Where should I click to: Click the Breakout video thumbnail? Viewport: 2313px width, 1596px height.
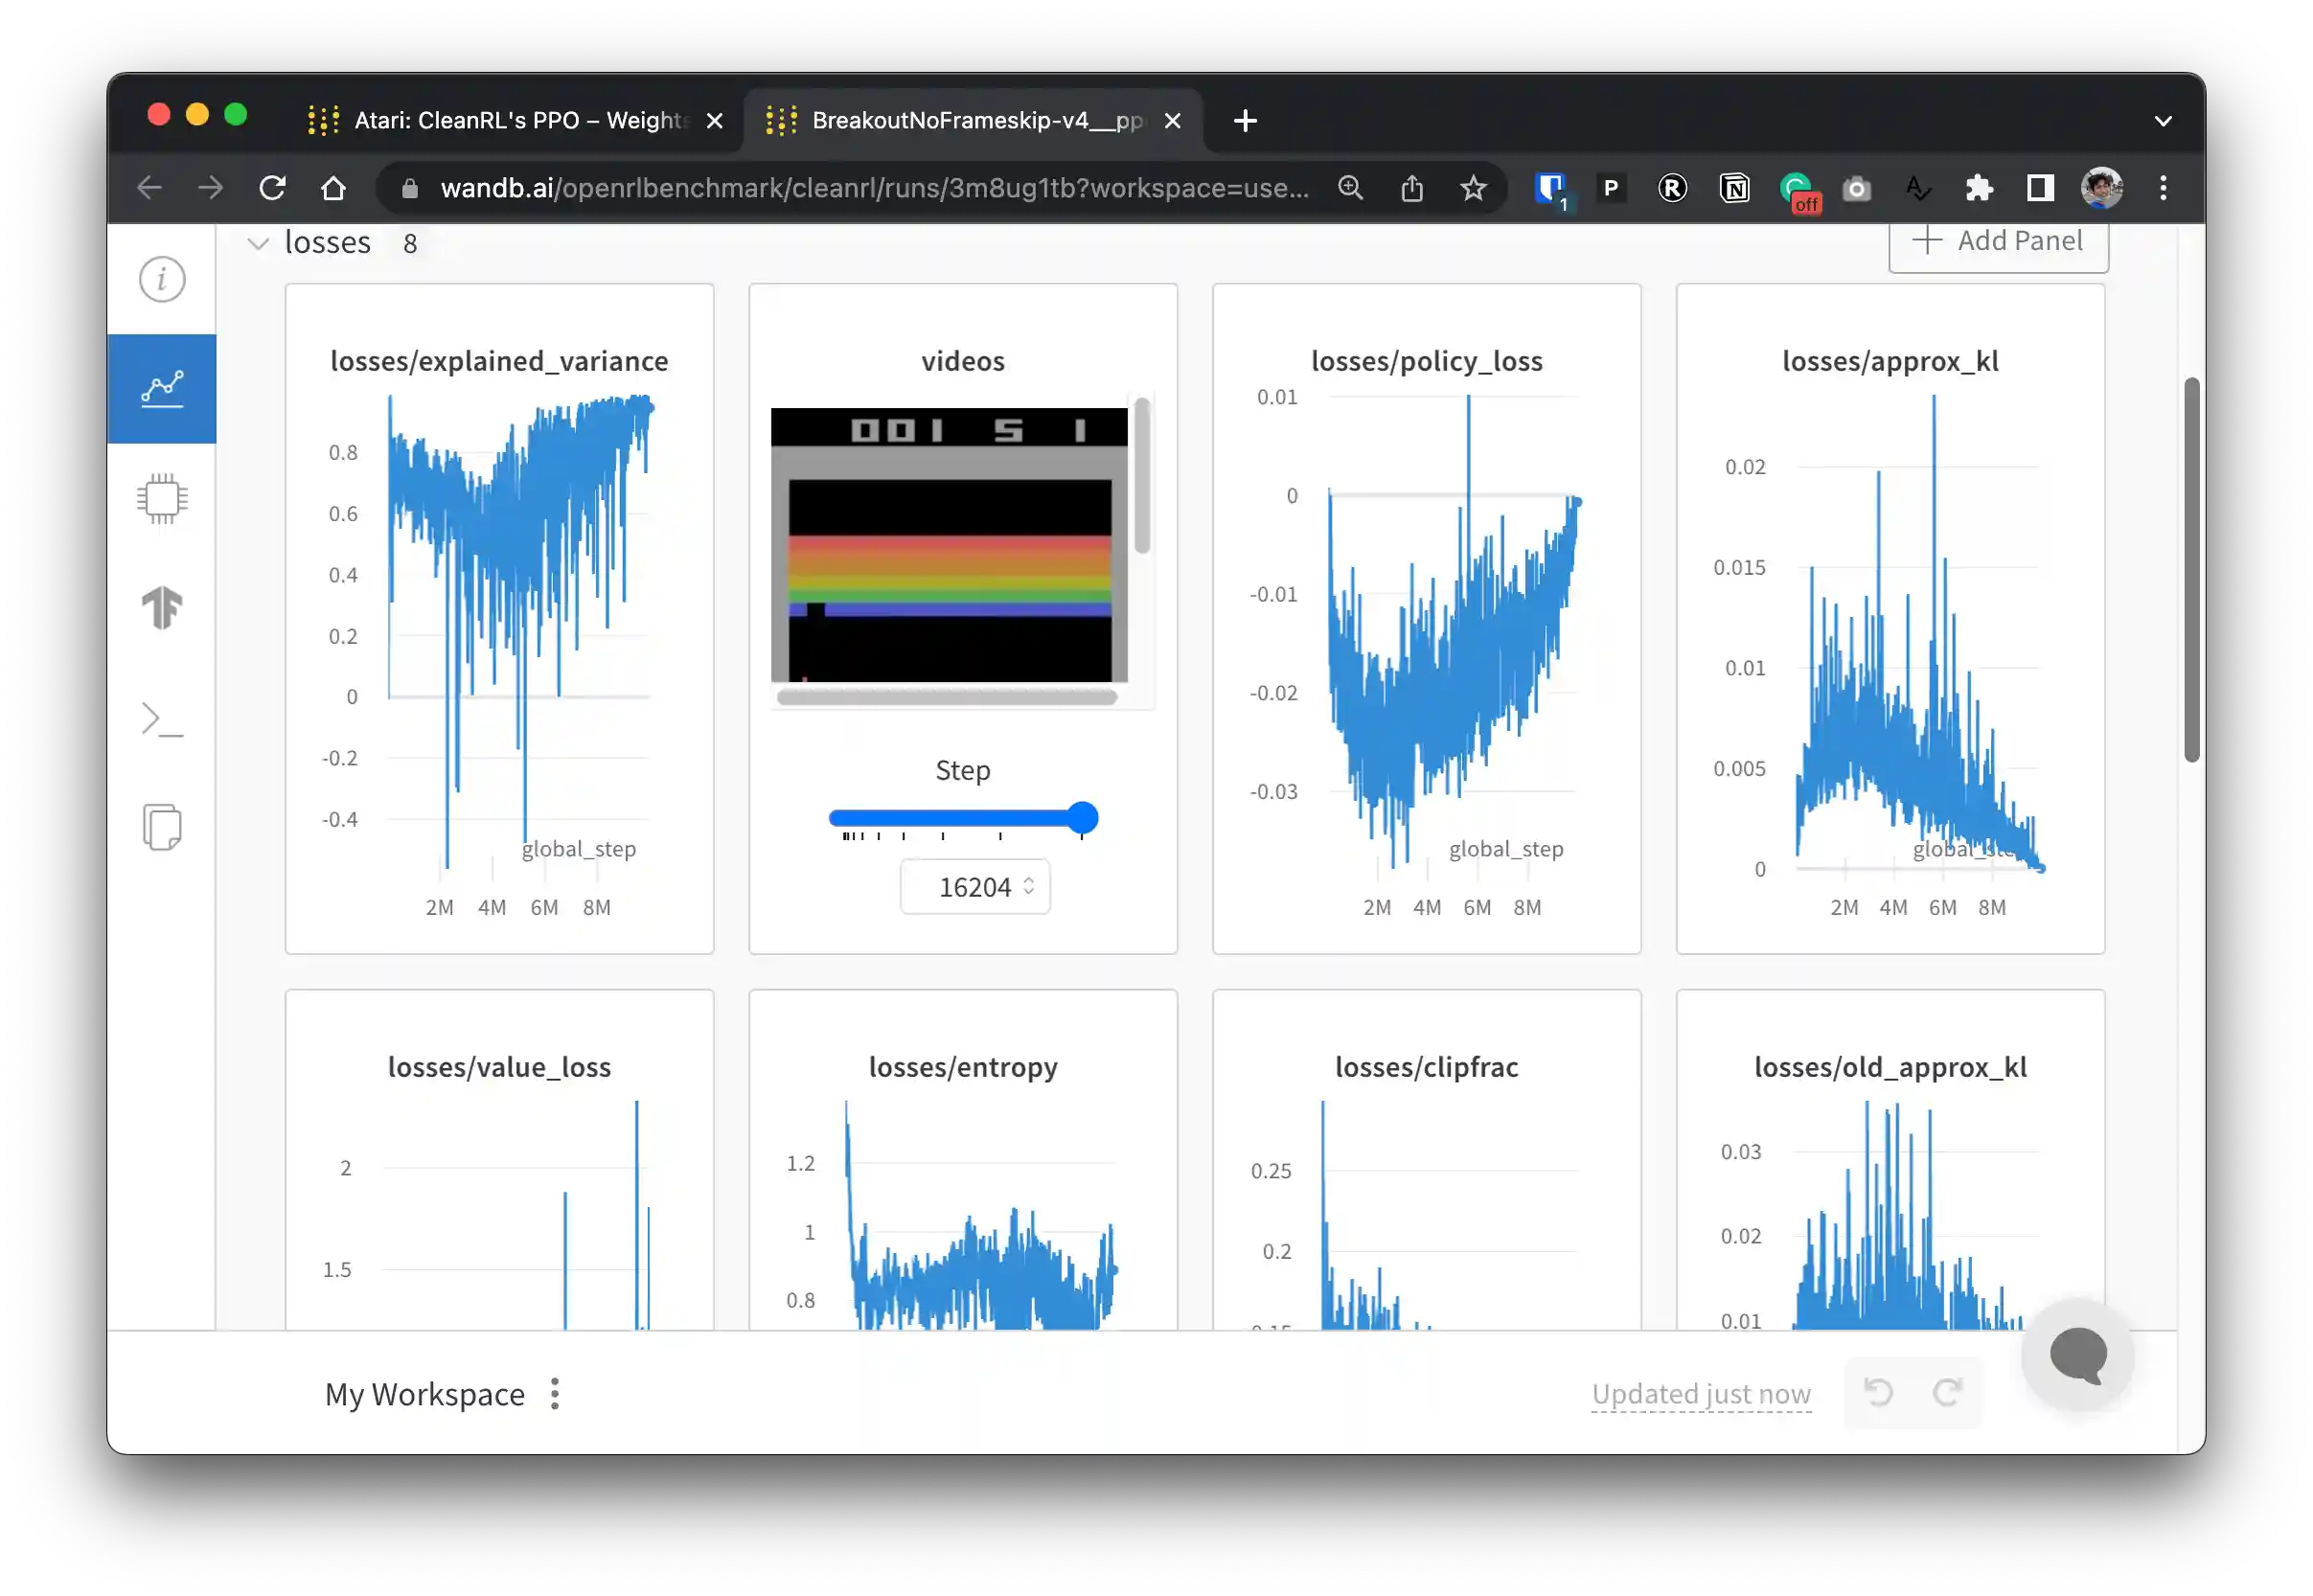pyautogui.click(x=949, y=545)
